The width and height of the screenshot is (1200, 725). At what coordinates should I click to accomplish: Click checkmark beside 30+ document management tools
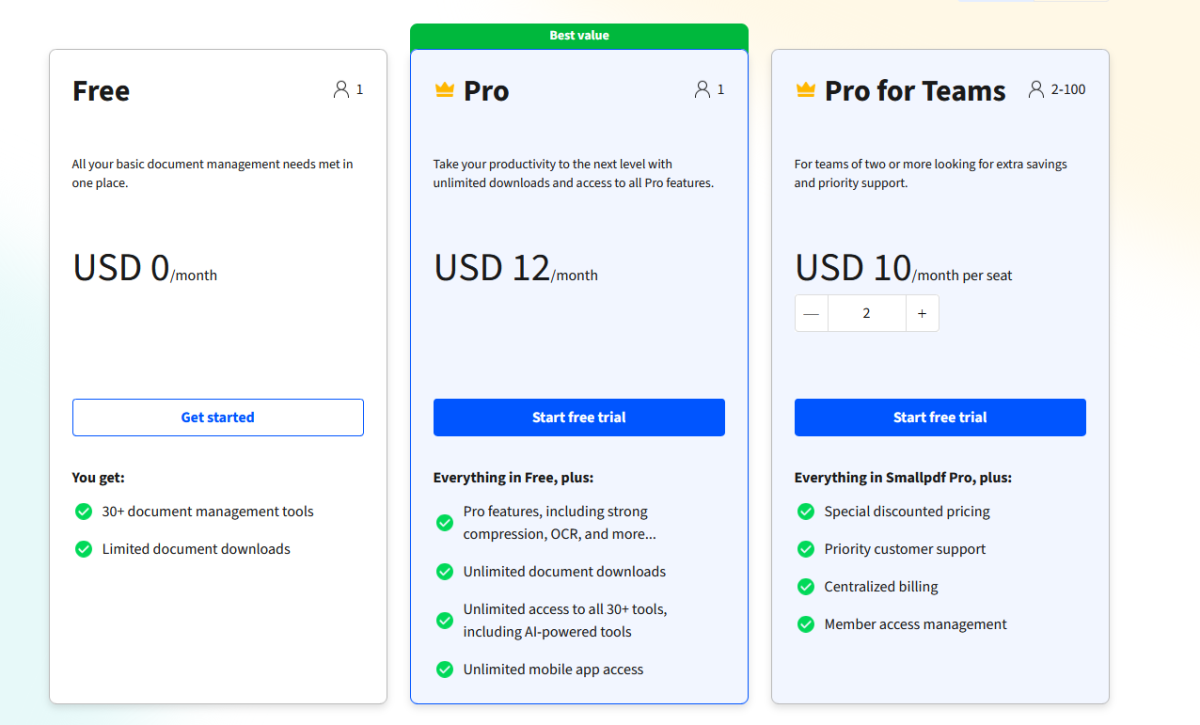(x=83, y=511)
